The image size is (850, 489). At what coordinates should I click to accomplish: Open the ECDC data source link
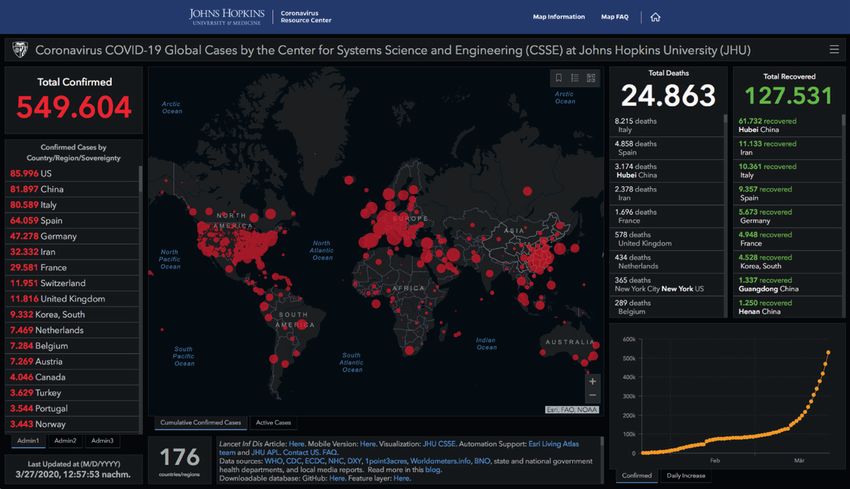tap(314, 461)
